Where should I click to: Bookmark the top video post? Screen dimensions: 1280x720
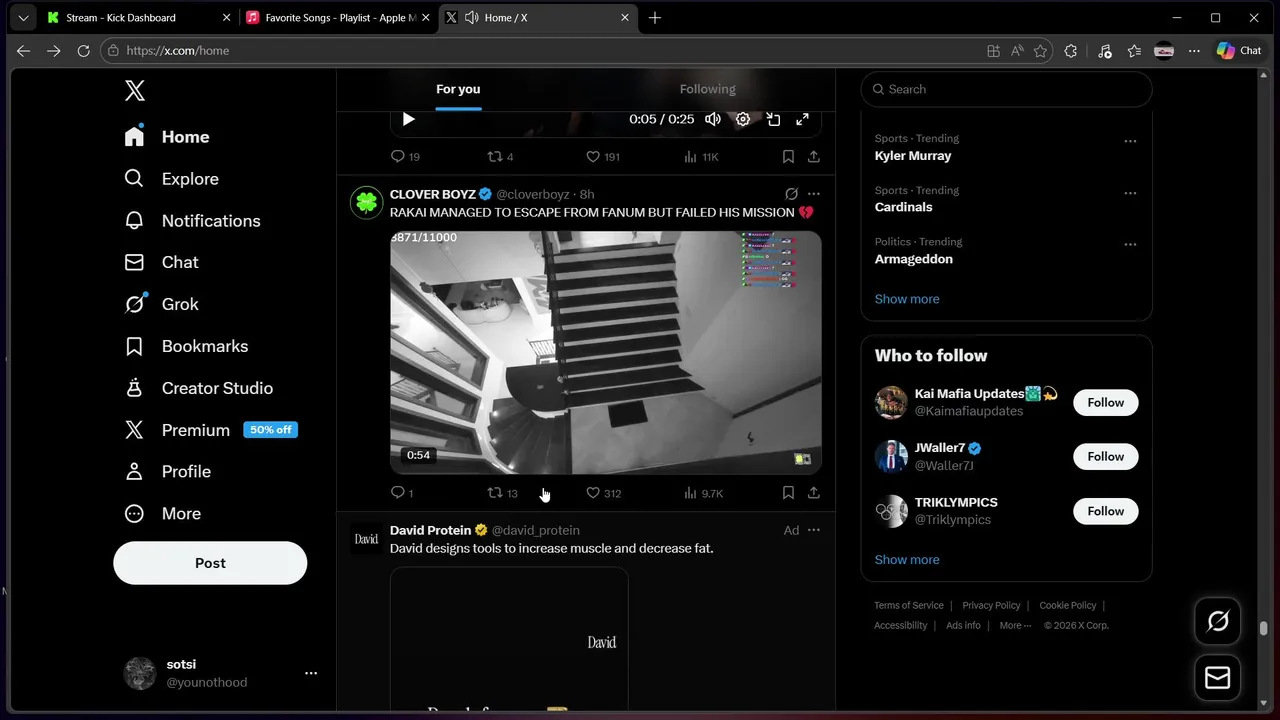(788, 157)
